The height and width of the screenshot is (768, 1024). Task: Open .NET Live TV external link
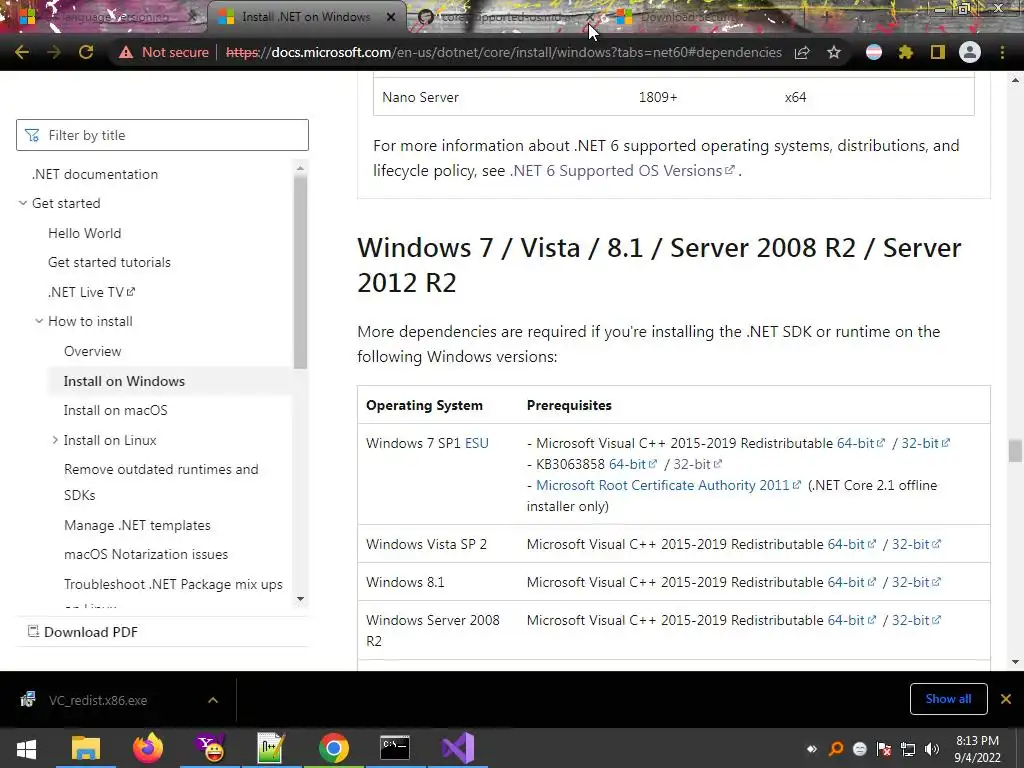pos(91,292)
